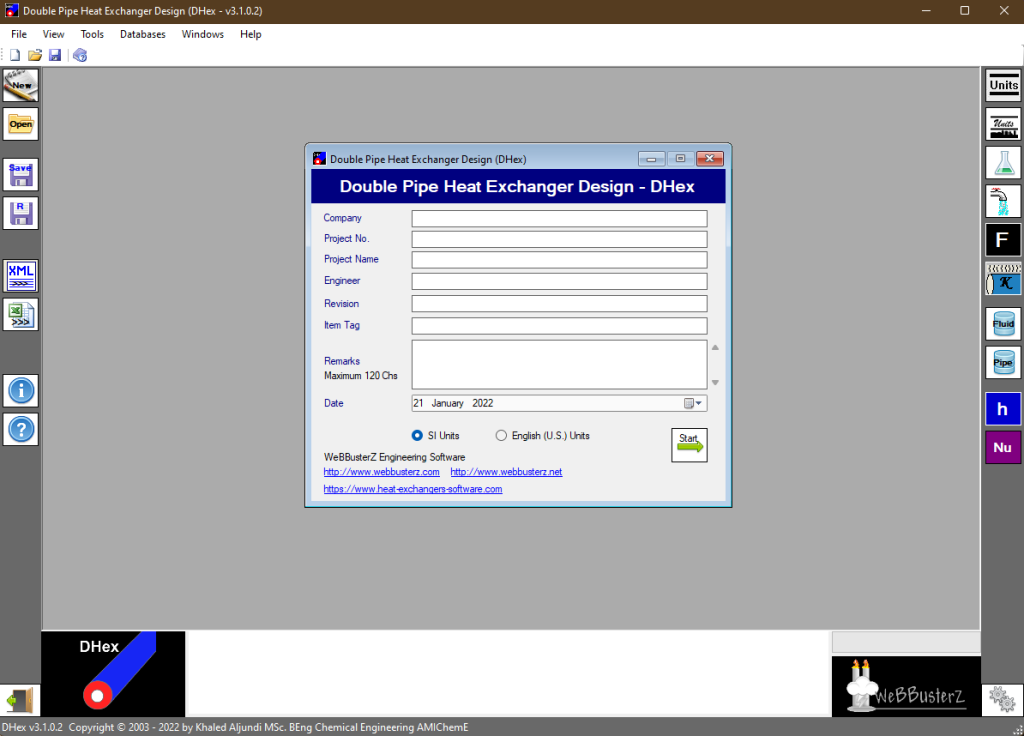Click the black 'F' icon
The height and width of the screenshot is (736, 1024).
pos(1003,240)
